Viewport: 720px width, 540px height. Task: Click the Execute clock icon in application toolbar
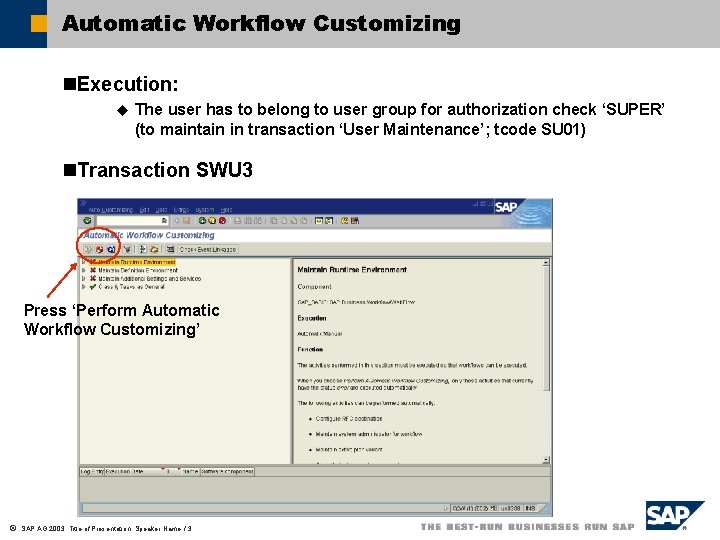coord(88,249)
